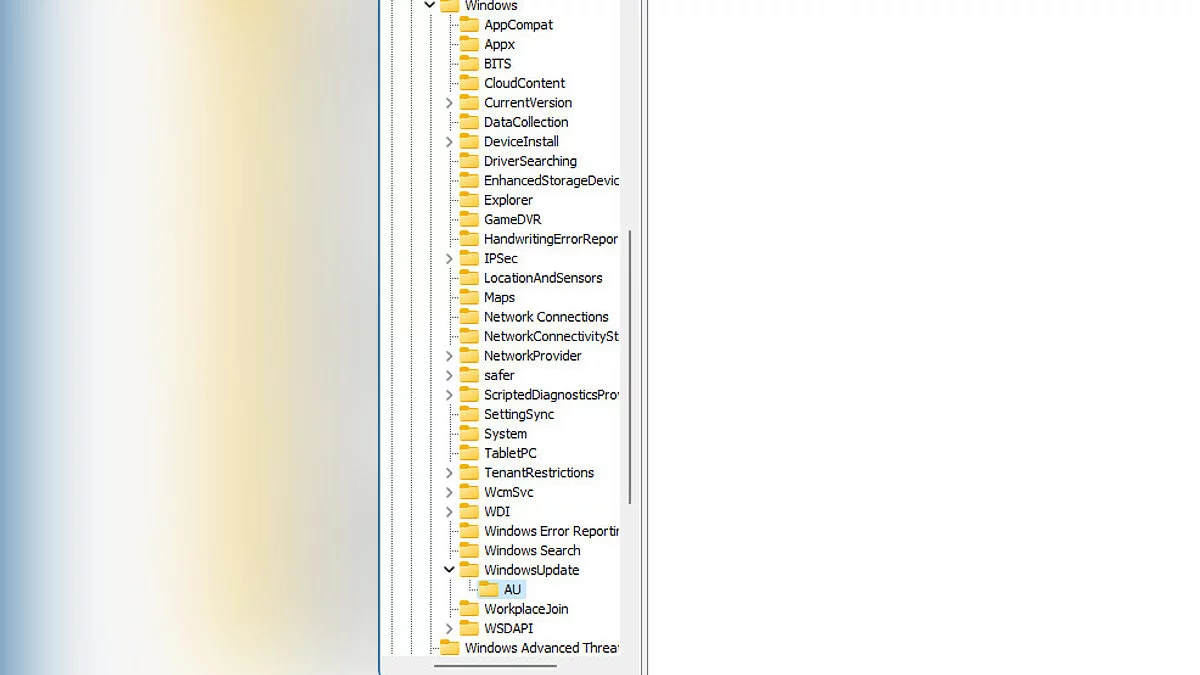Expand the WDI key

[449, 512]
